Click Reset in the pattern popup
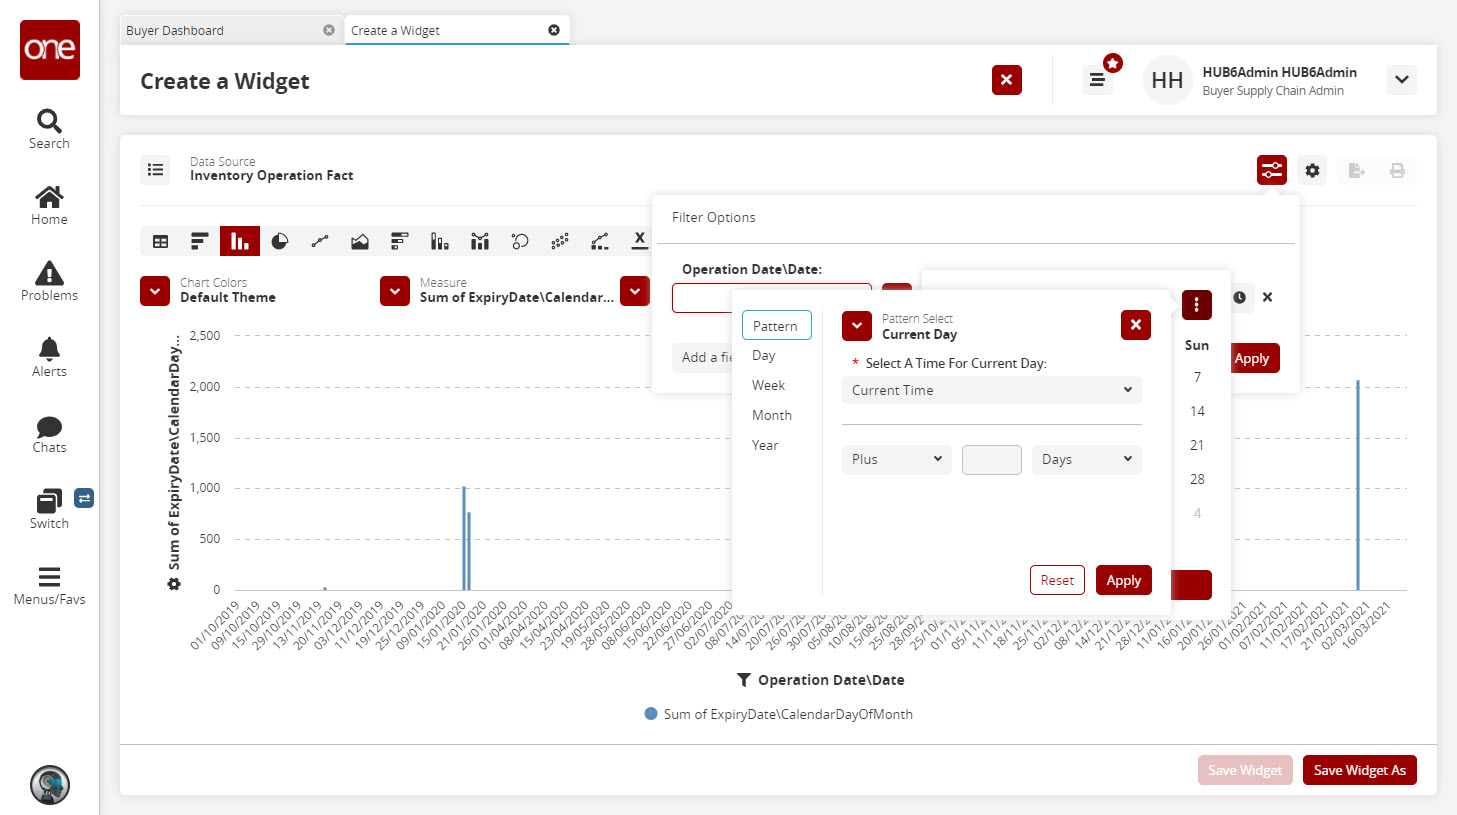1457x815 pixels. tap(1057, 580)
